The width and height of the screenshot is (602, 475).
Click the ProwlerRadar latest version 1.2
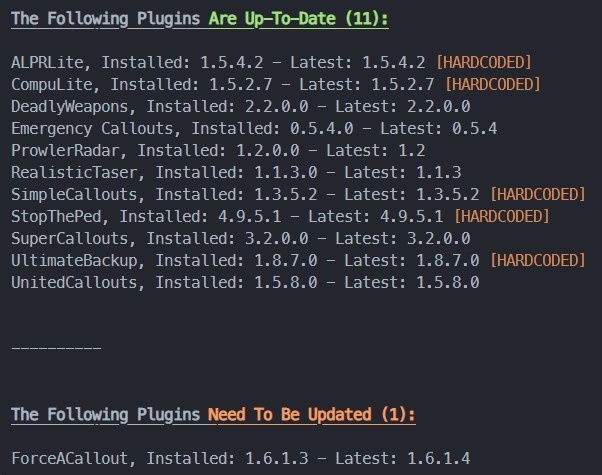pos(412,151)
